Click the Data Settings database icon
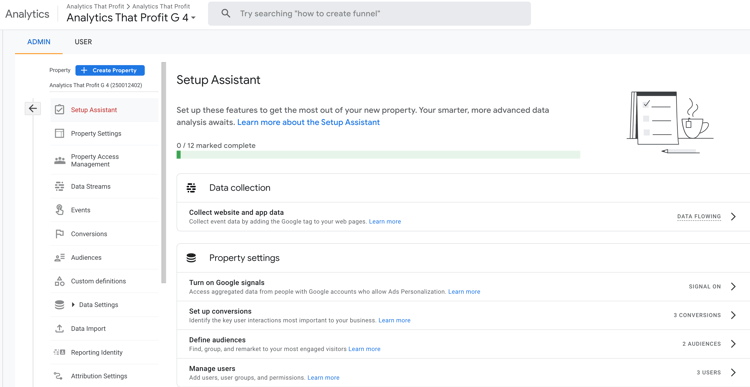Screen dimensions: 750x387 tap(59, 305)
